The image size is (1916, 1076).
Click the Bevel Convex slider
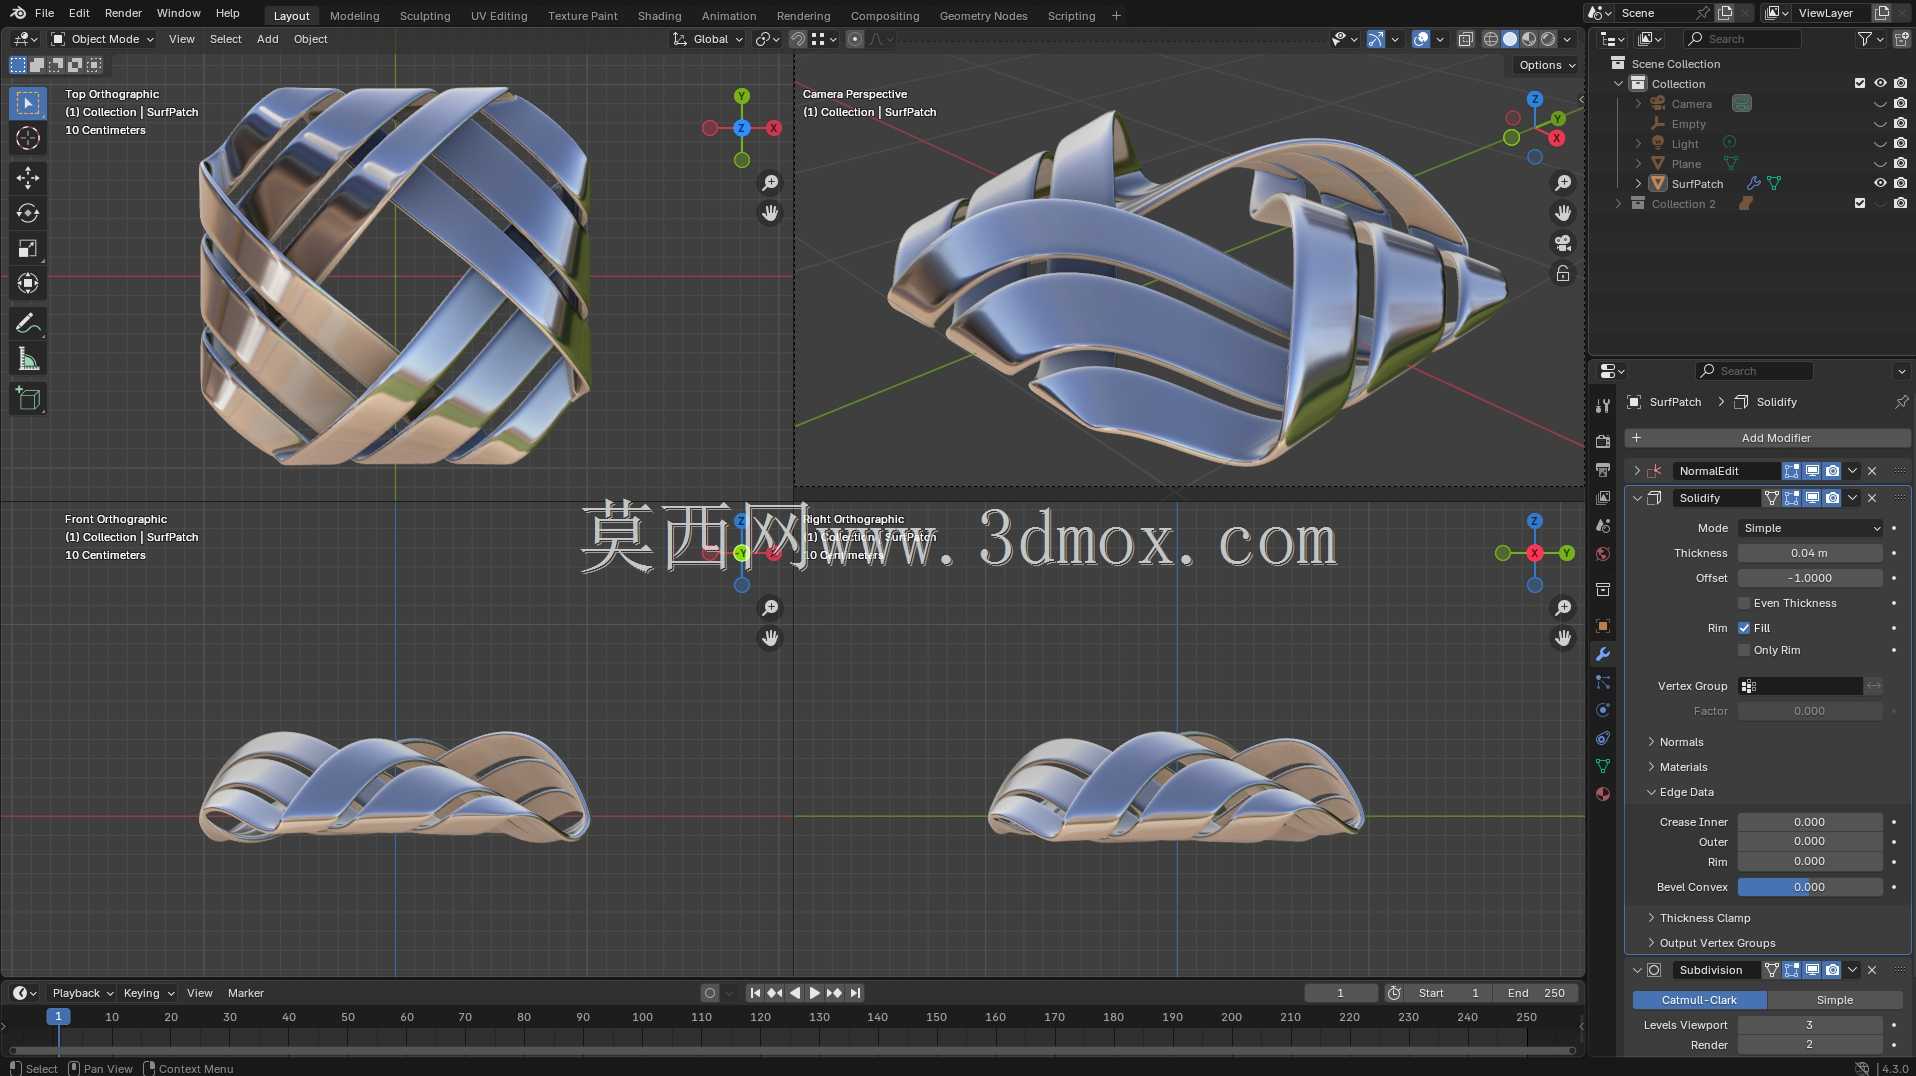1810,887
